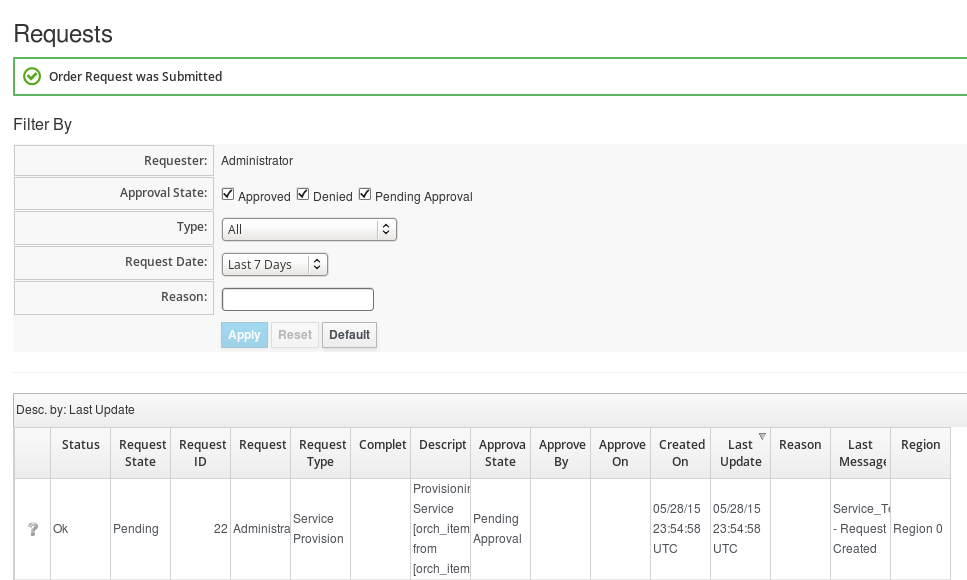Open request 22 row via Pending cell
The height and width of the screenshot is (580, 967).
click(x=136, y=529)
